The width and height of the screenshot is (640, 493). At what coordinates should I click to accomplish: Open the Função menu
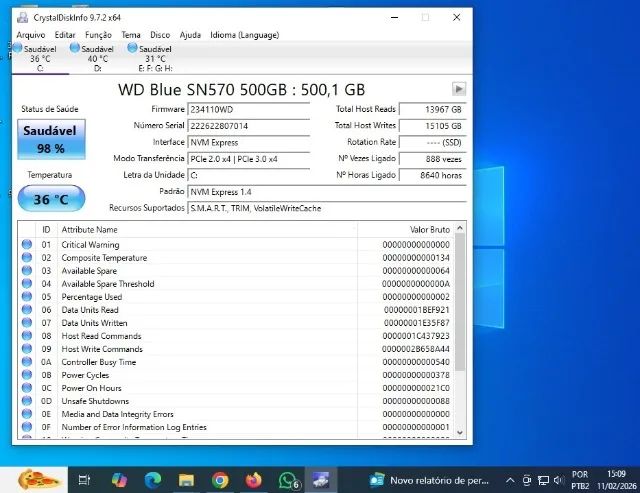pos(98,35)
